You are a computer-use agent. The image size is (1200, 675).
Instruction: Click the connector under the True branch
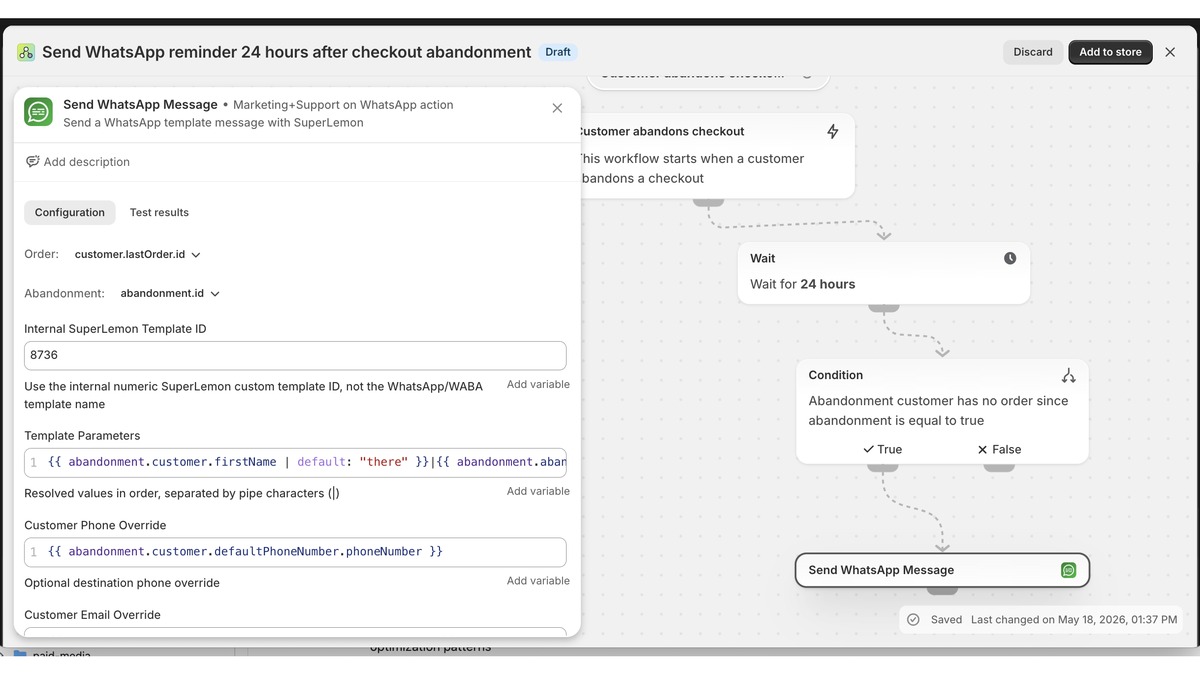point(883,467)
